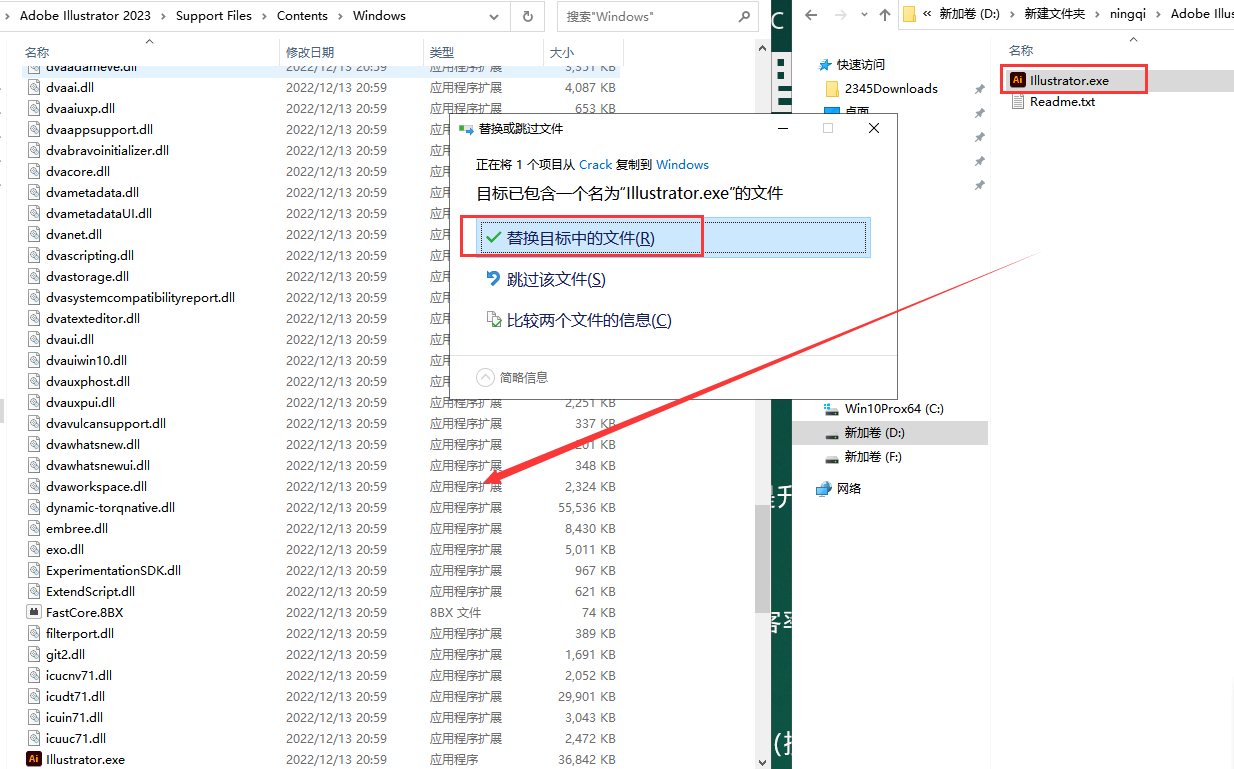Image resolution: width=1234 pixels, height=769 pixels.
Task: Click Illustrator.exe icon at bottom of left file list
Action: pyautogui.click(x=34, y=759)
